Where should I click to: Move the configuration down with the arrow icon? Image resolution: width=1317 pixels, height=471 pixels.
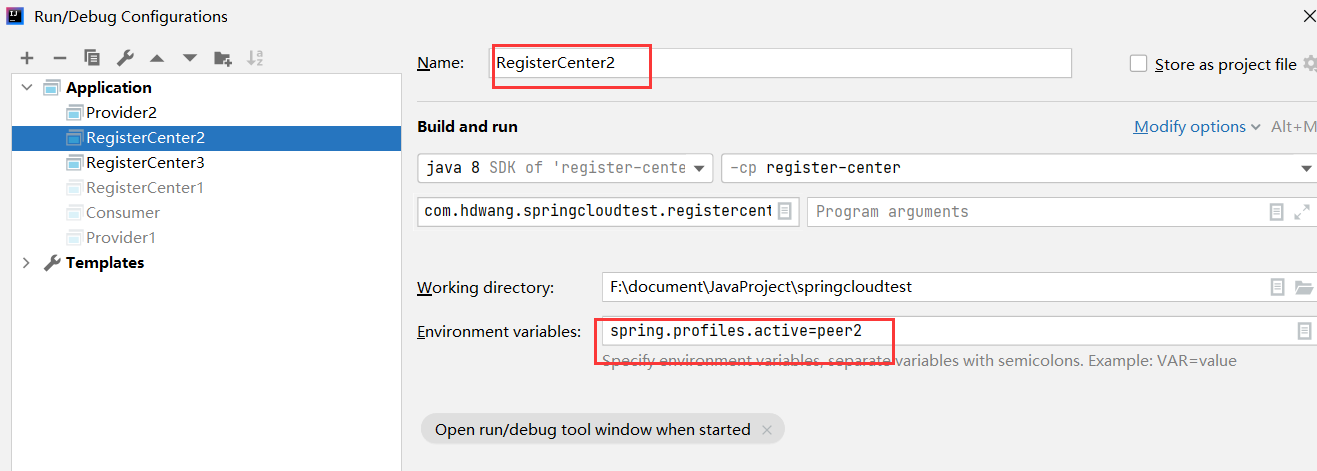point(189,58)
